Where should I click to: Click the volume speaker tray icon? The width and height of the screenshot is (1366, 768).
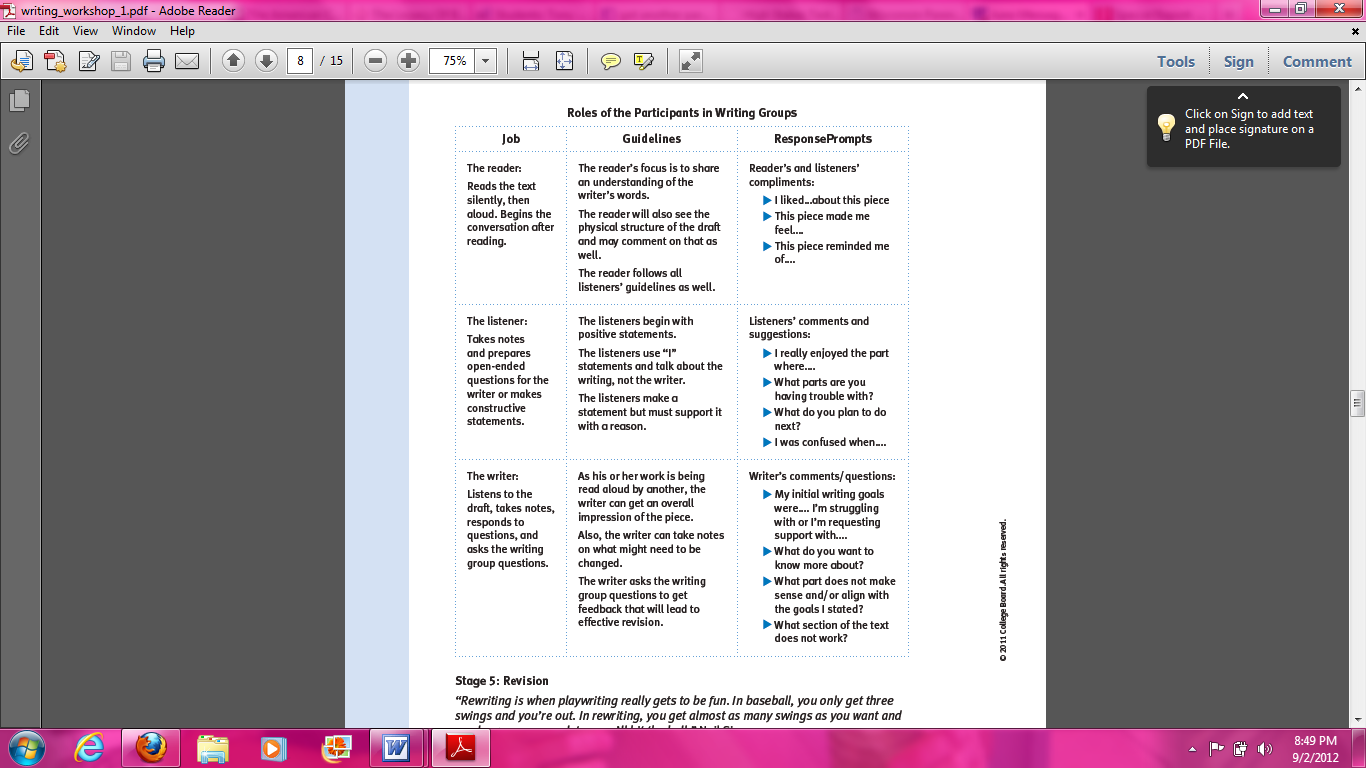(x=1266, y=748)
